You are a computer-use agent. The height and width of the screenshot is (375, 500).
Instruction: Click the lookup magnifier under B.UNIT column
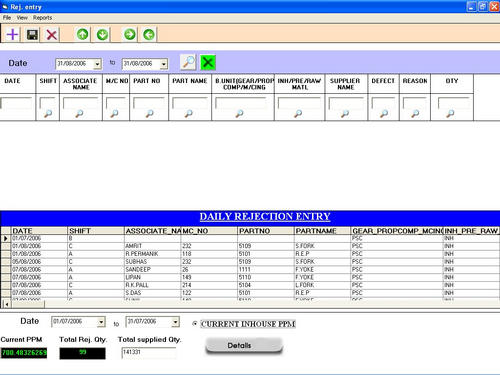(239, 114)
